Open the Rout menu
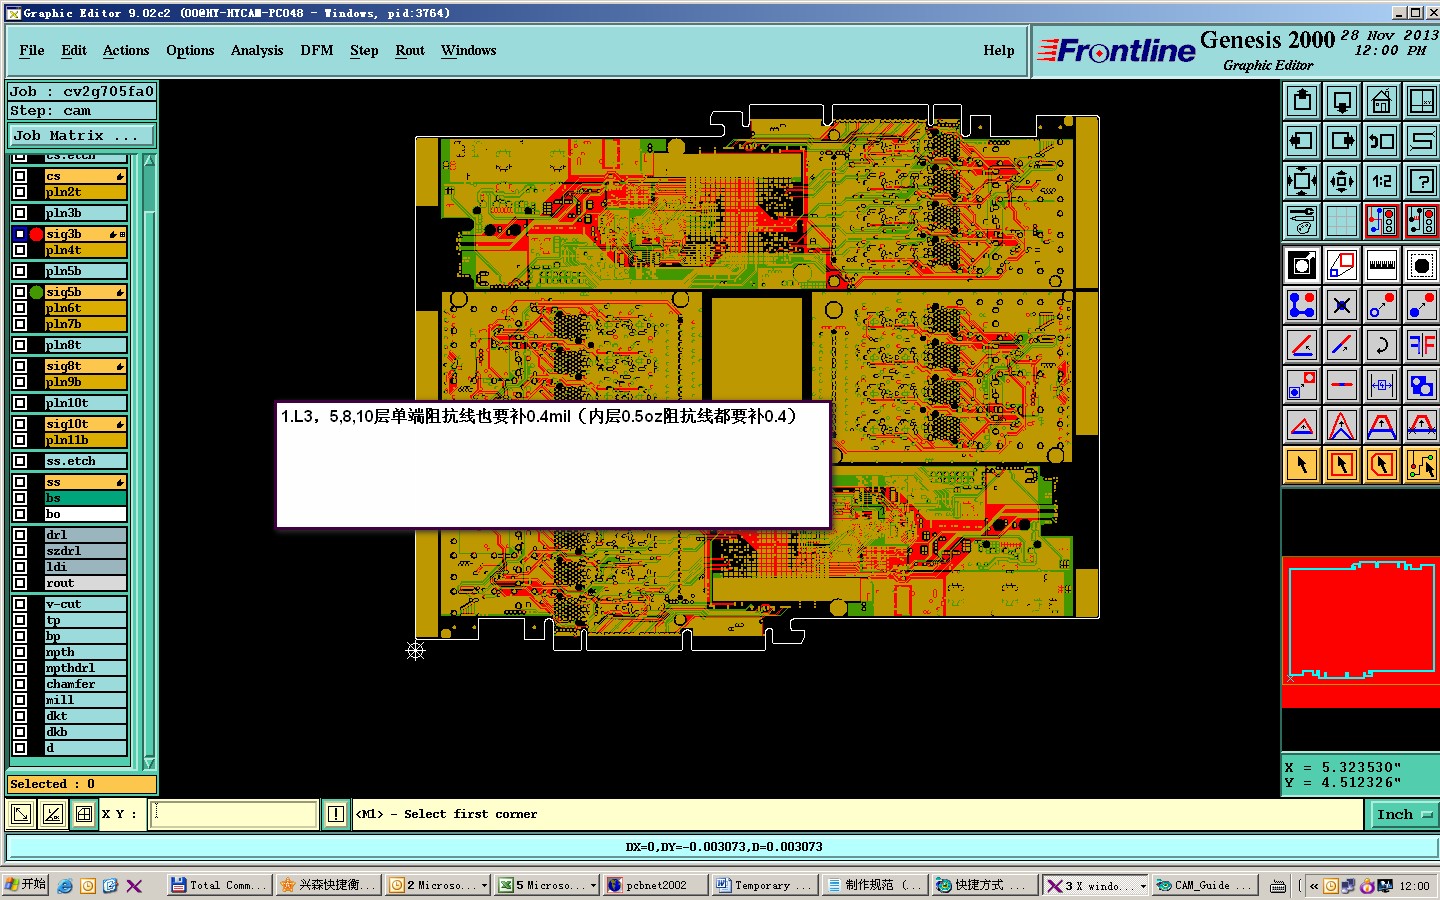The image size is (1440, 900). tap(410, 50)
